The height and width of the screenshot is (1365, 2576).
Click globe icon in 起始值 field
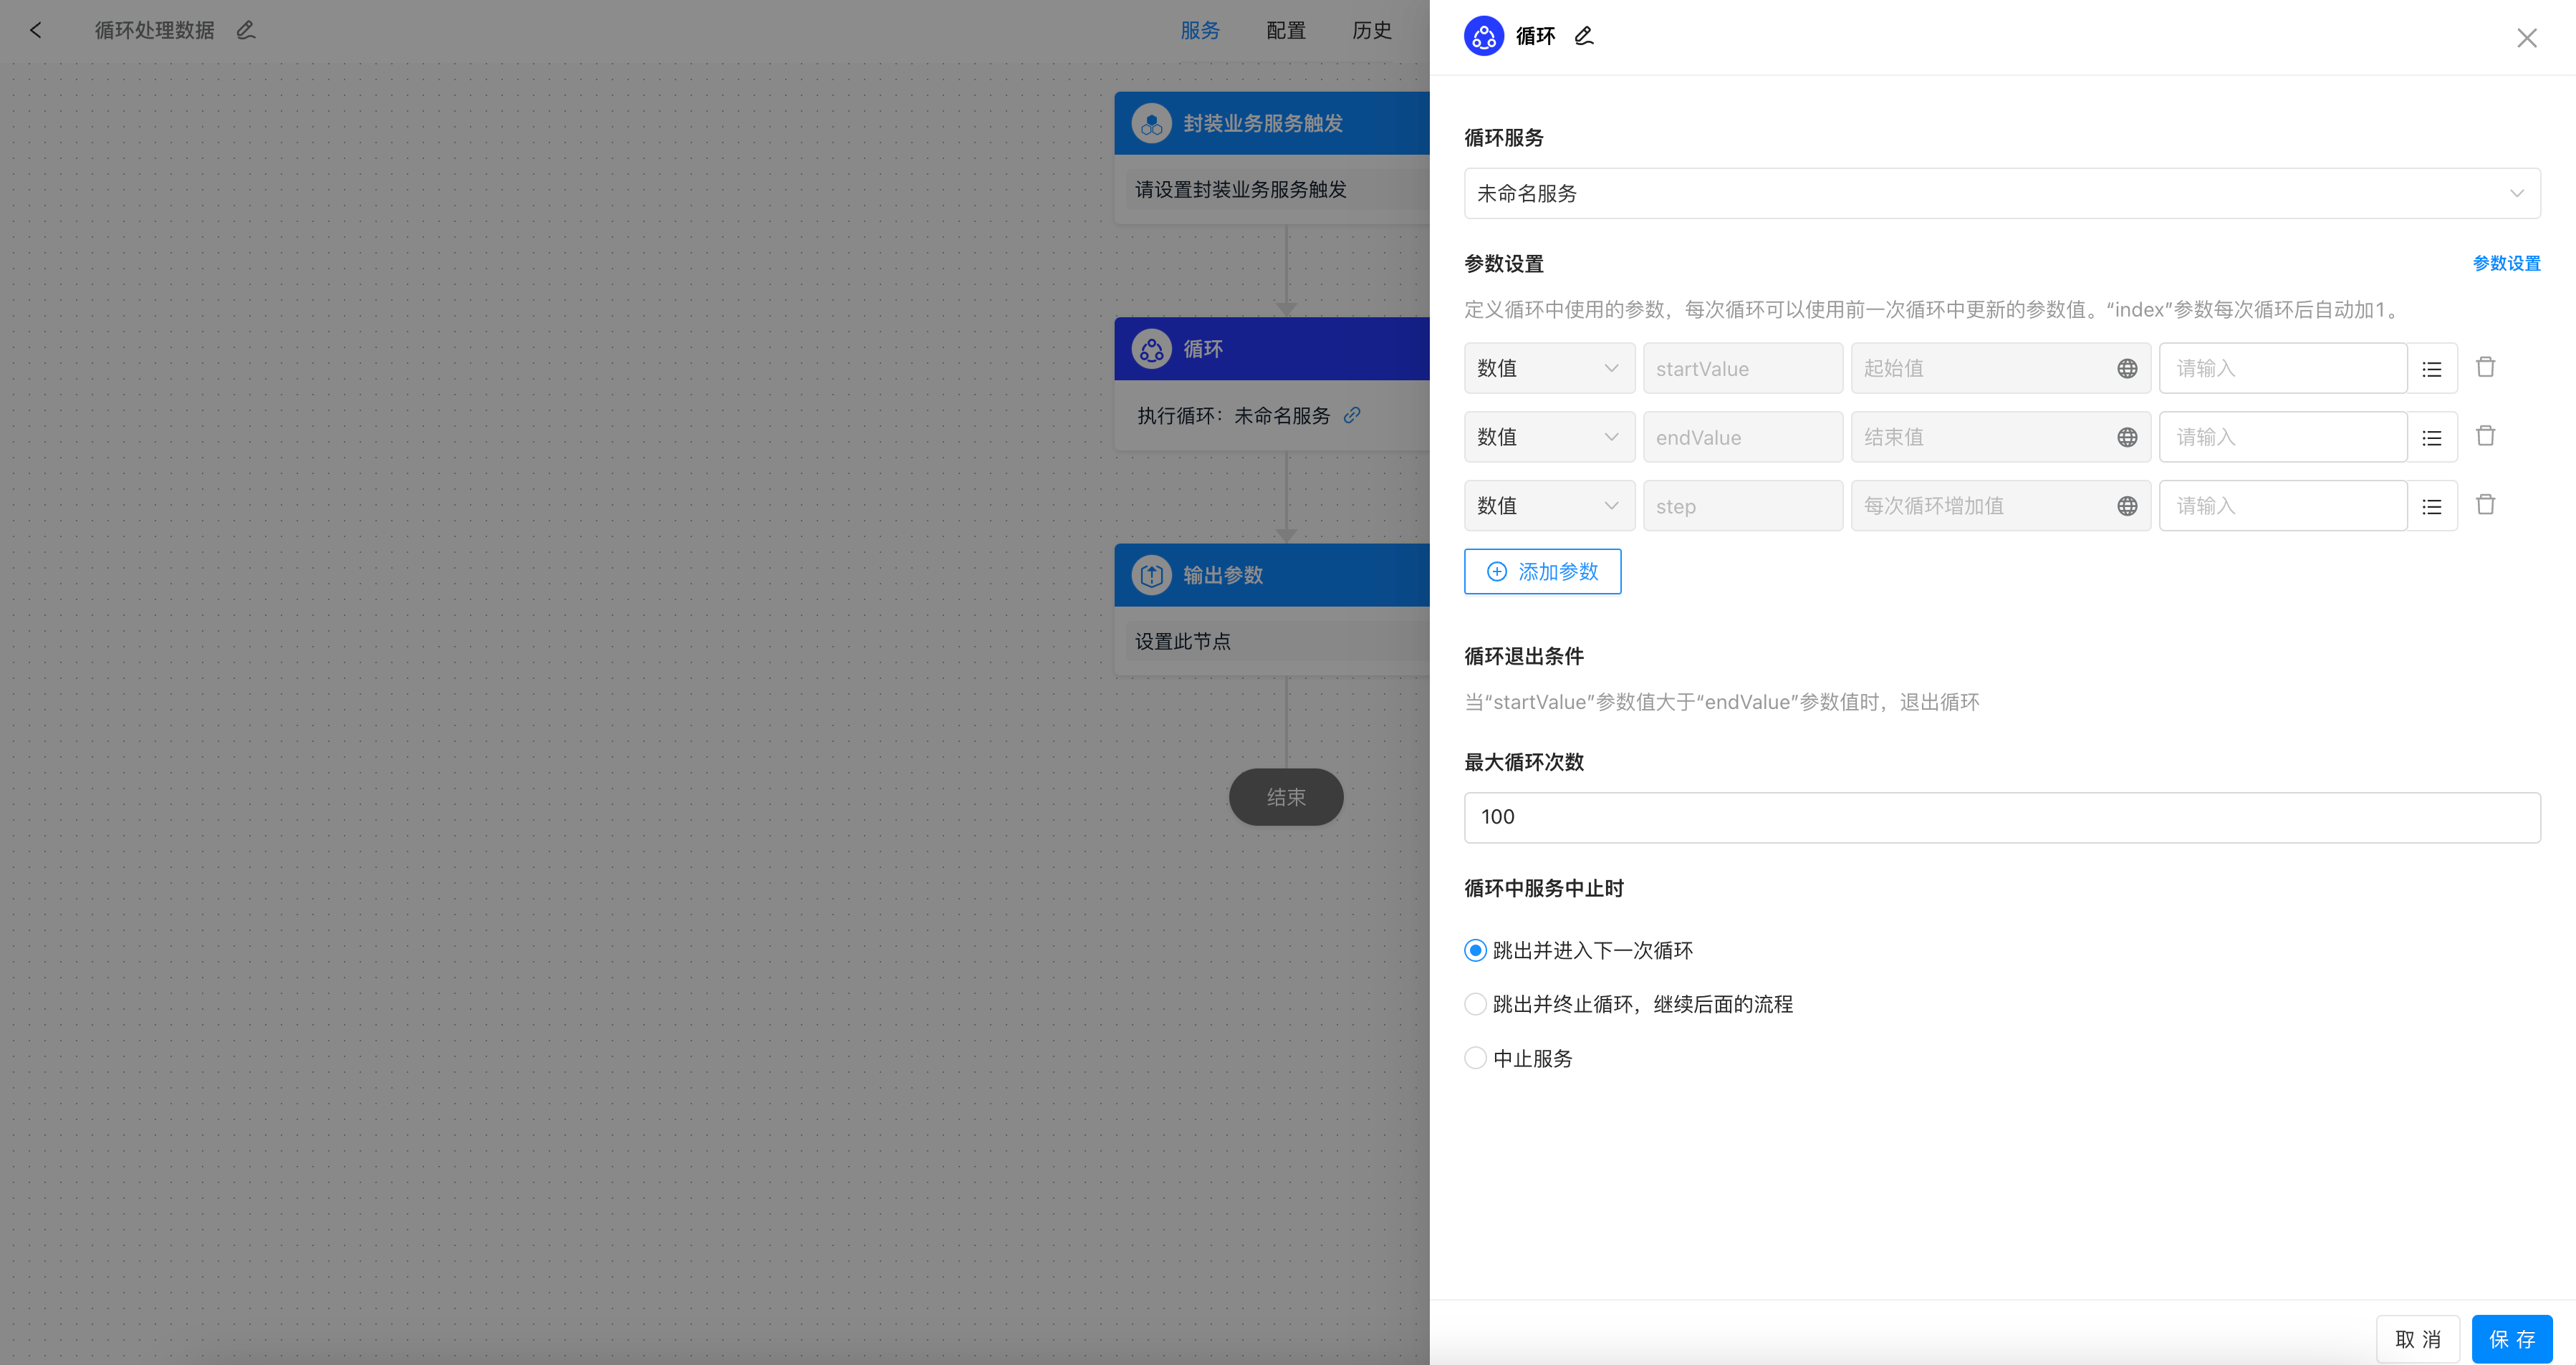click(2127, 369)
